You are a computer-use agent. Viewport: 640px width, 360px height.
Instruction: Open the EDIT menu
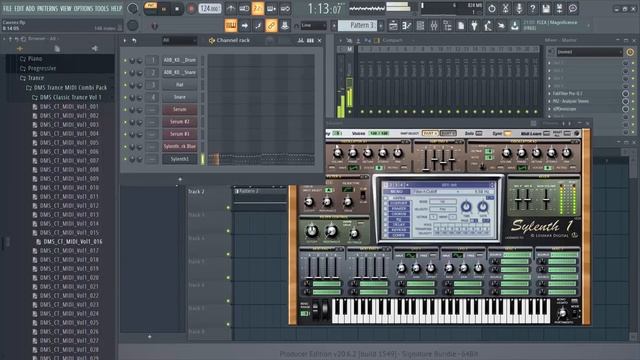point(19,8)
